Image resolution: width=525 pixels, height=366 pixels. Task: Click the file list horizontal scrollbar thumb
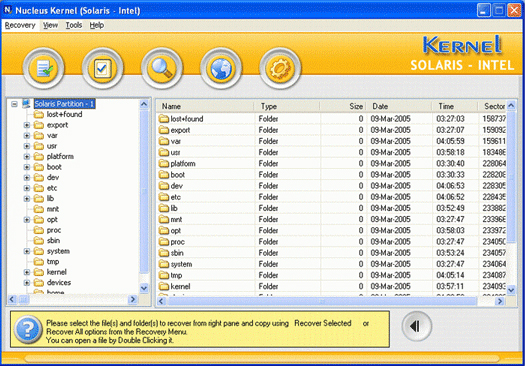321,301
